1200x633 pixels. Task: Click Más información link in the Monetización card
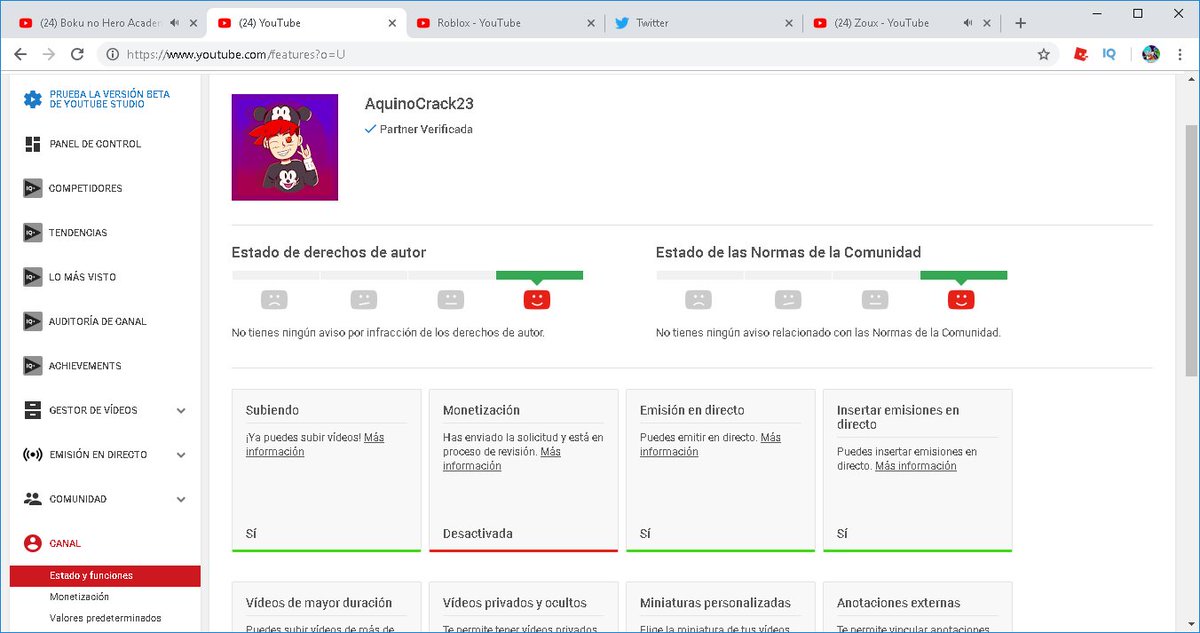pyautogui.click(x=502, y=459)
